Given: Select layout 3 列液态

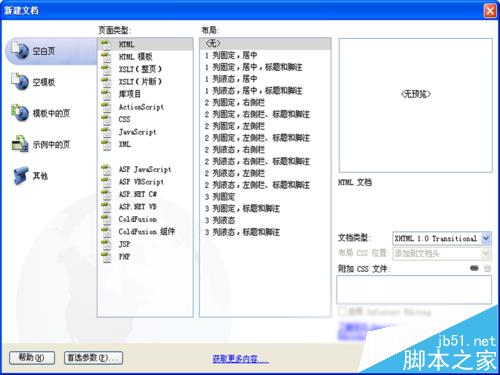Looking at the screenshot, I should coord(265,220).
